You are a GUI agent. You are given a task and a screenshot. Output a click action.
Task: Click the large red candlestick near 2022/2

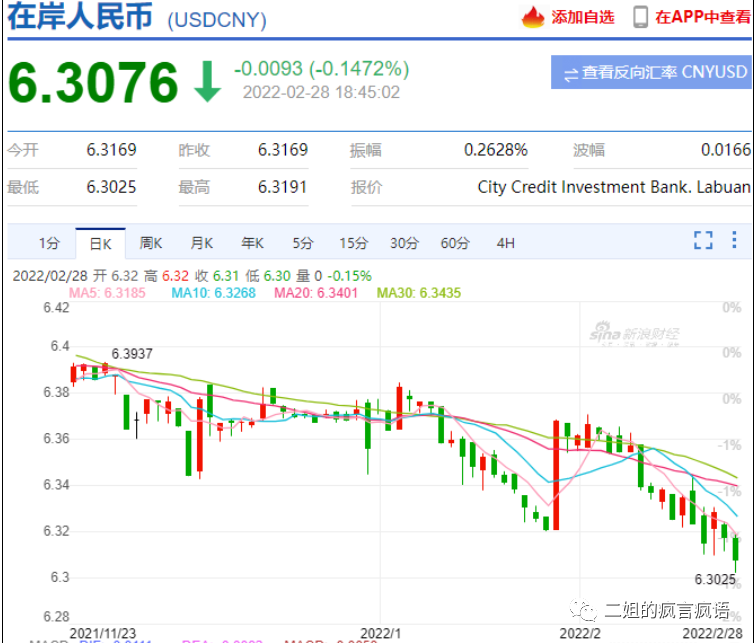point(556,475)
